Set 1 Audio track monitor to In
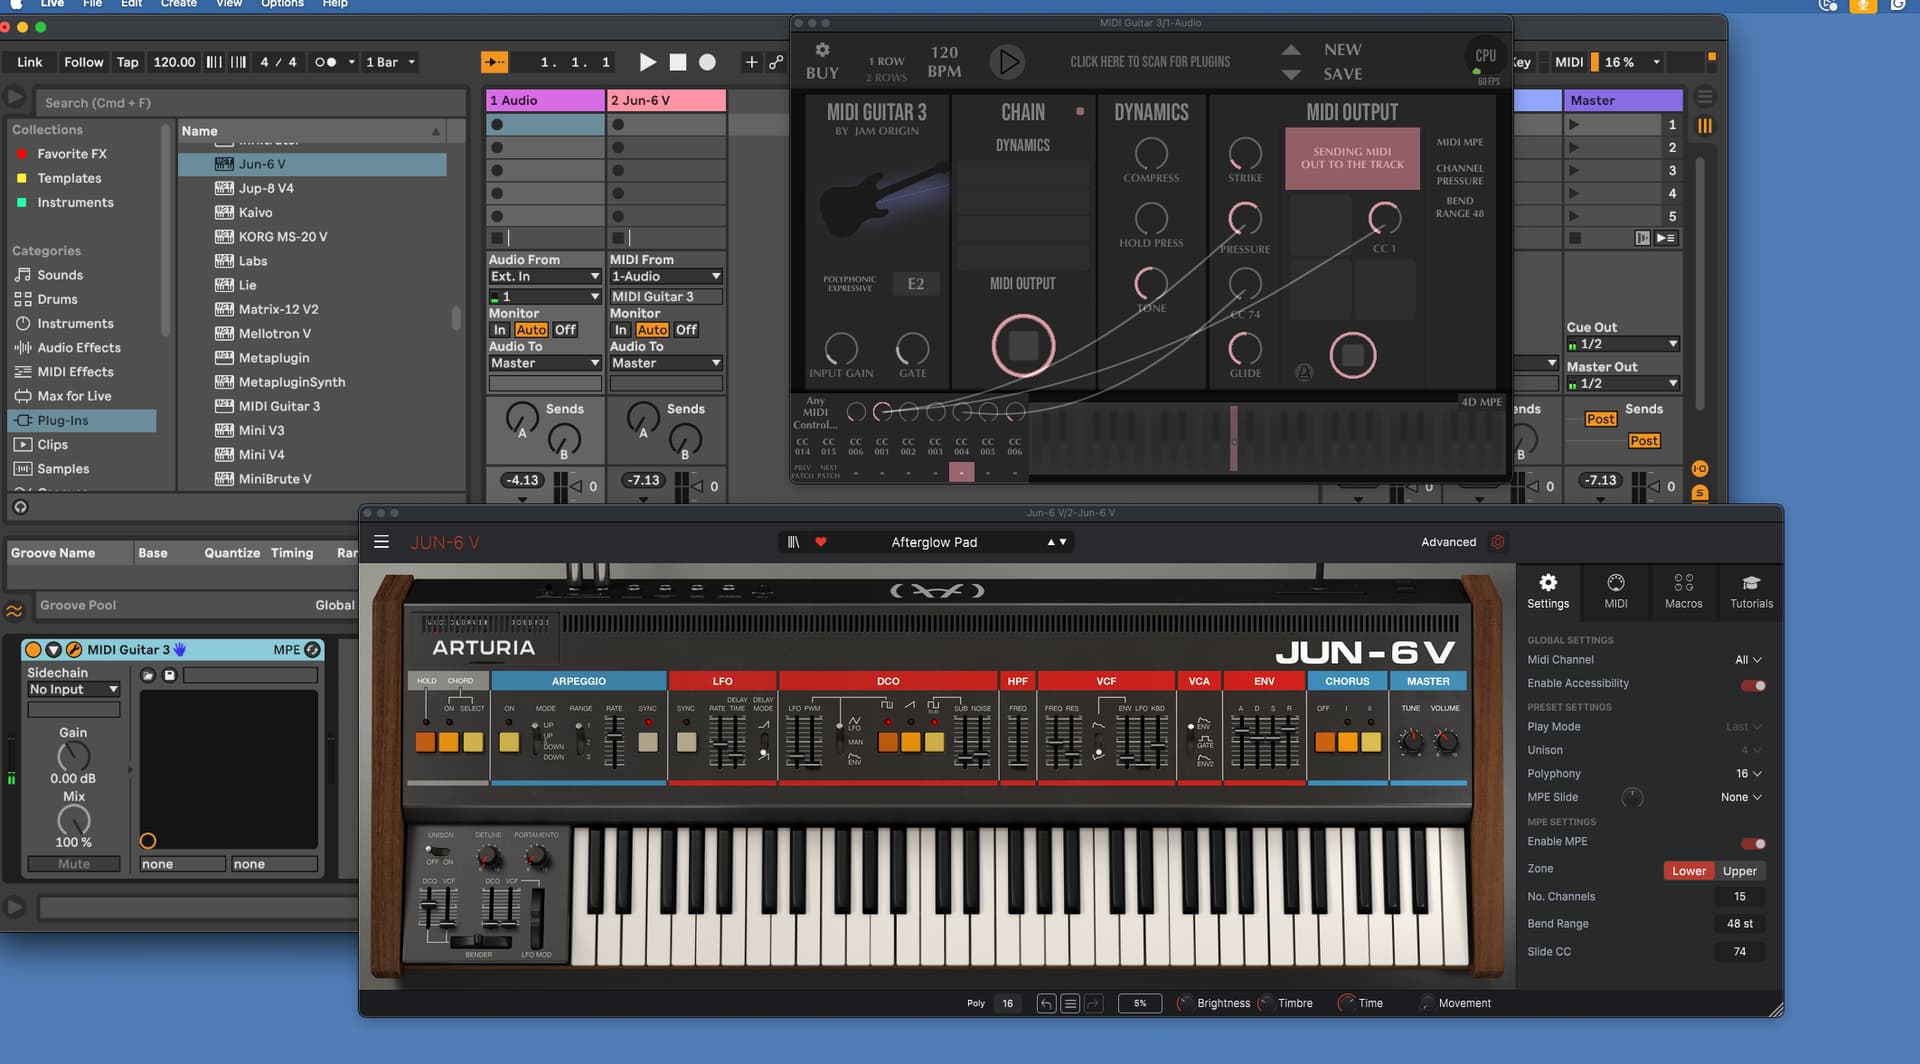This screenshot has width=1920, height=1064. click(x=500, y=330)
